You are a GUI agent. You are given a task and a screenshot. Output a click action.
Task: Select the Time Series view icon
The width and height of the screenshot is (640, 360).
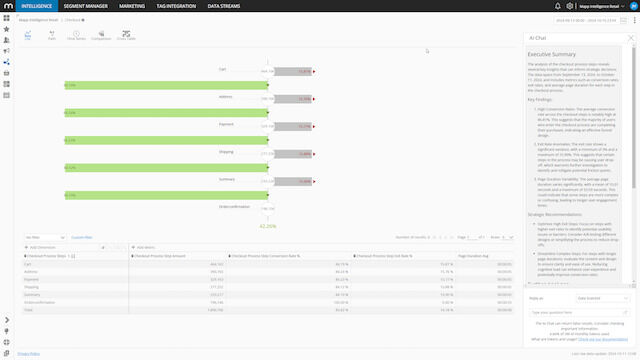pos(76,35)
